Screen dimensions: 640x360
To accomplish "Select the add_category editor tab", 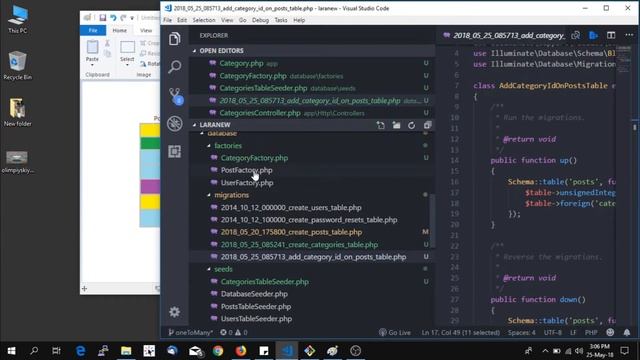I will (x=504, y=36).
